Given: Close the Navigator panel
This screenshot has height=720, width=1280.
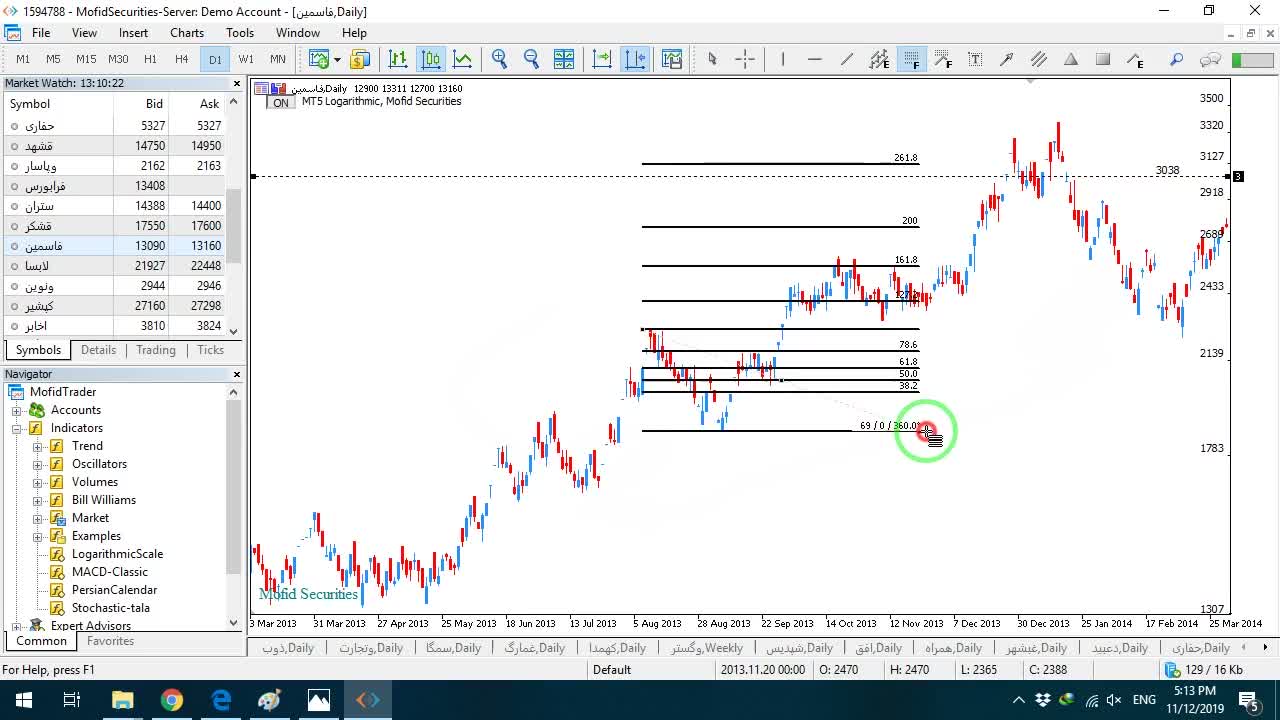Looking at the screenshot, I should pos(237,374).
